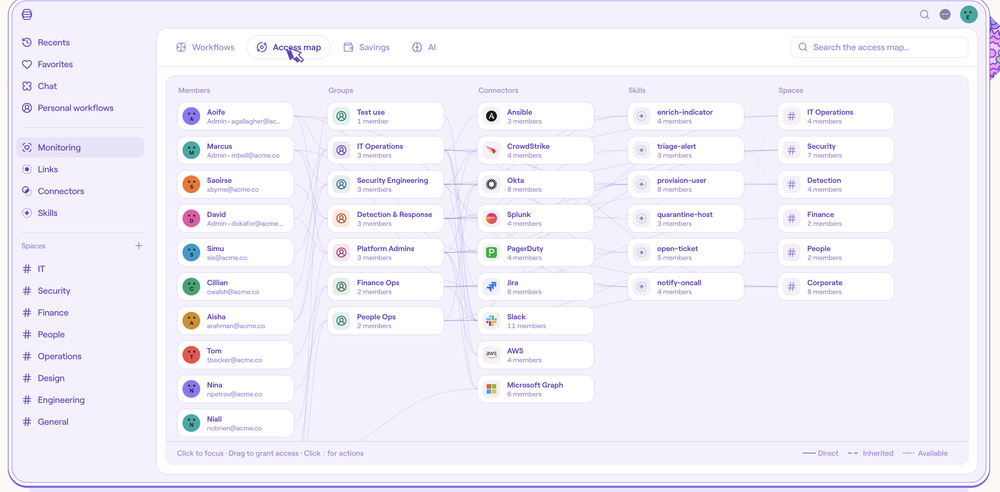Open the Engineering space

click(x=80, y=400)
